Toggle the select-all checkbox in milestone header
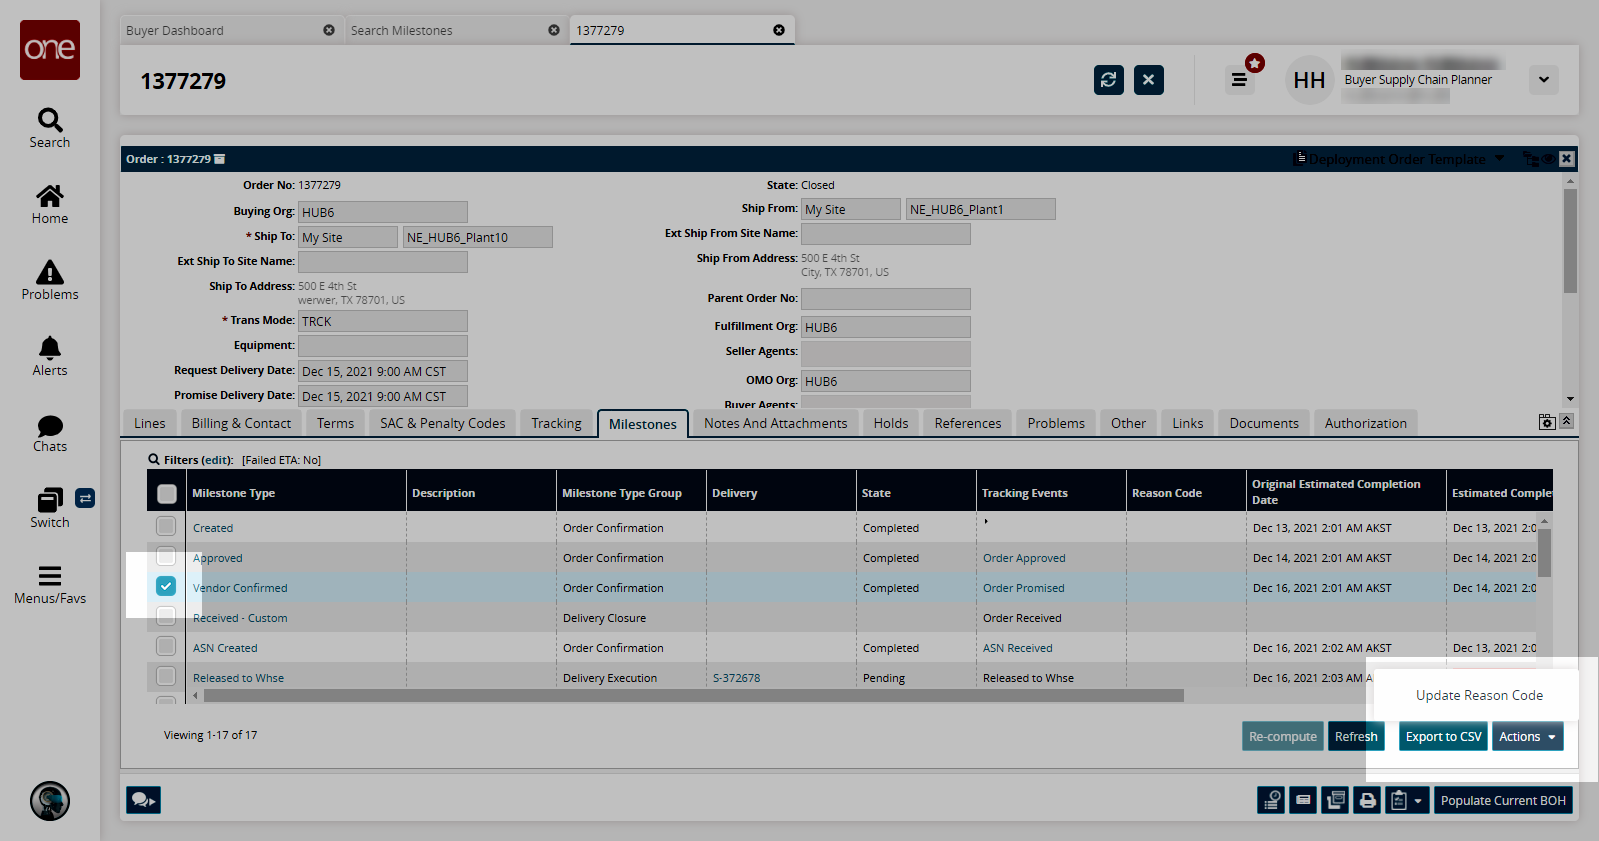The height and width of the screenshot is (841, 1599). 167,493
